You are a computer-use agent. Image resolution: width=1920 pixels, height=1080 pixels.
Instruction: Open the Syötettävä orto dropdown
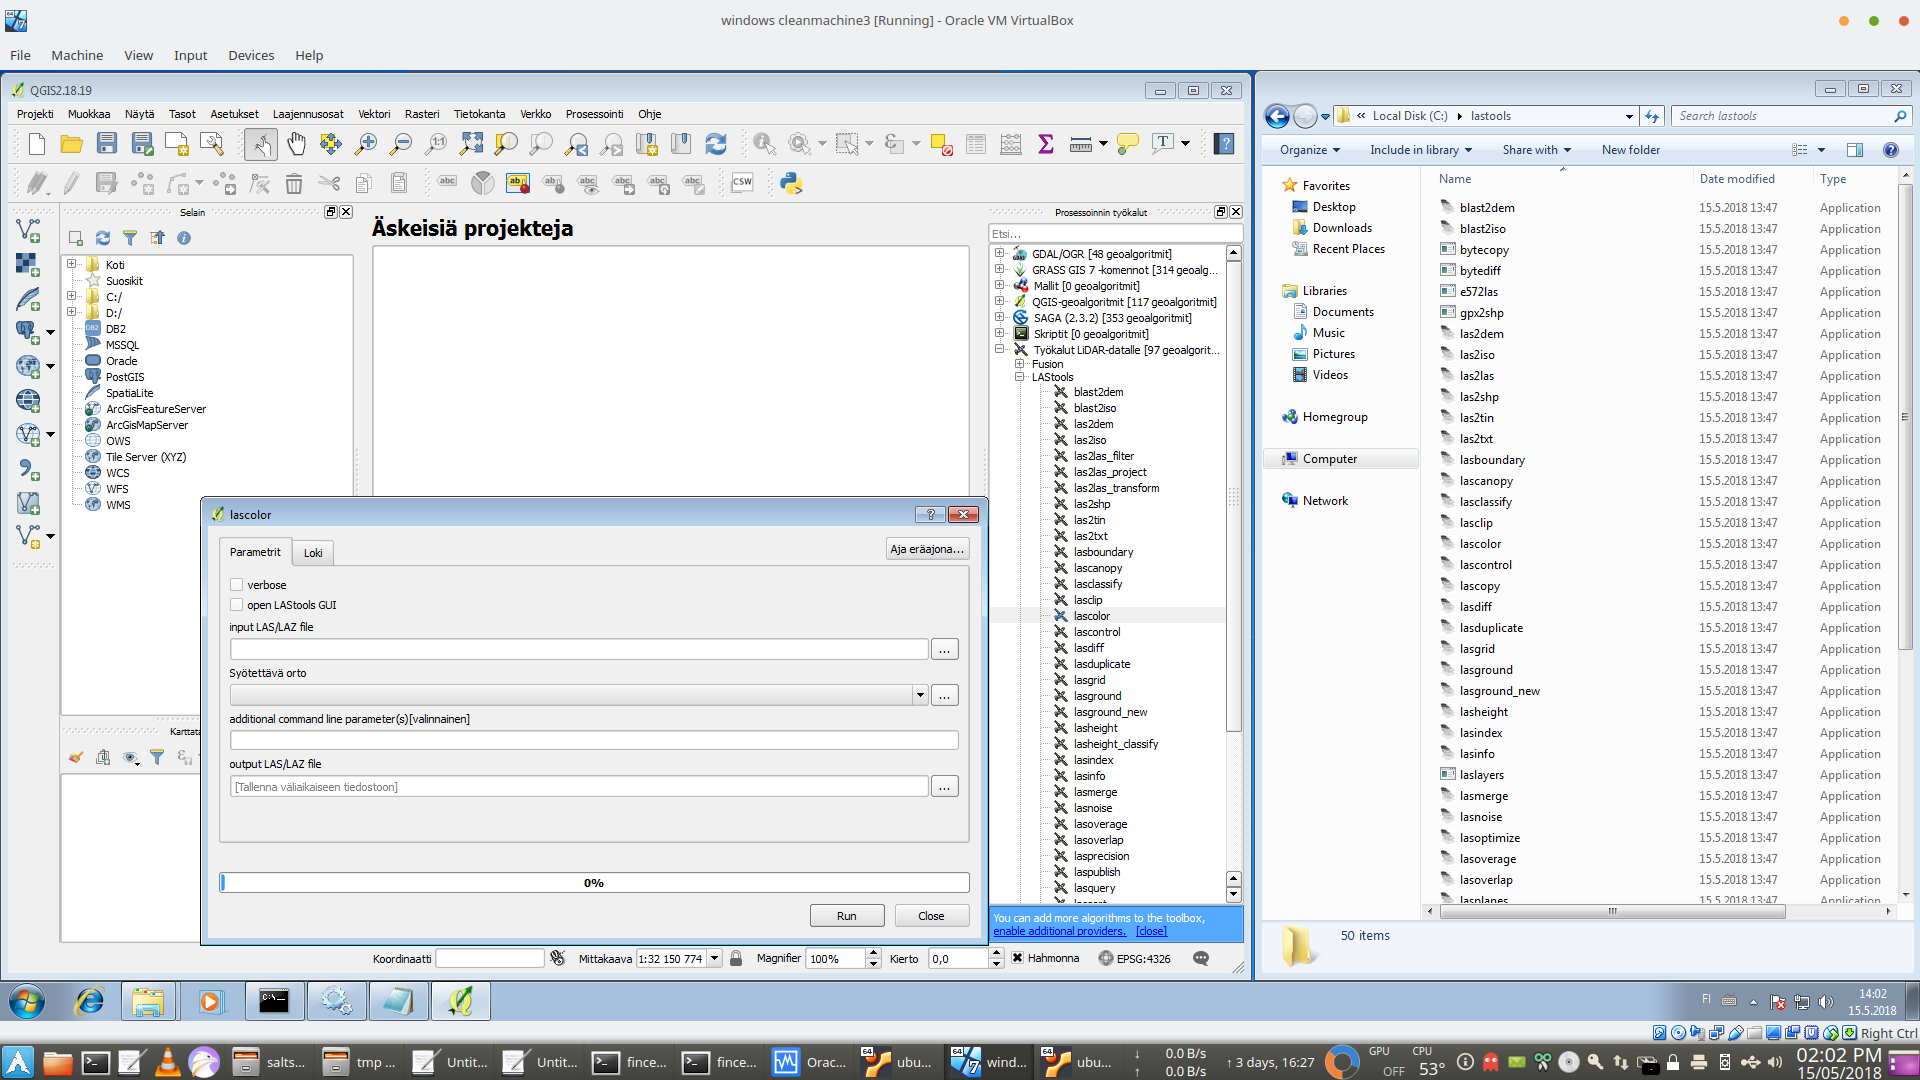tap(919, 695)
